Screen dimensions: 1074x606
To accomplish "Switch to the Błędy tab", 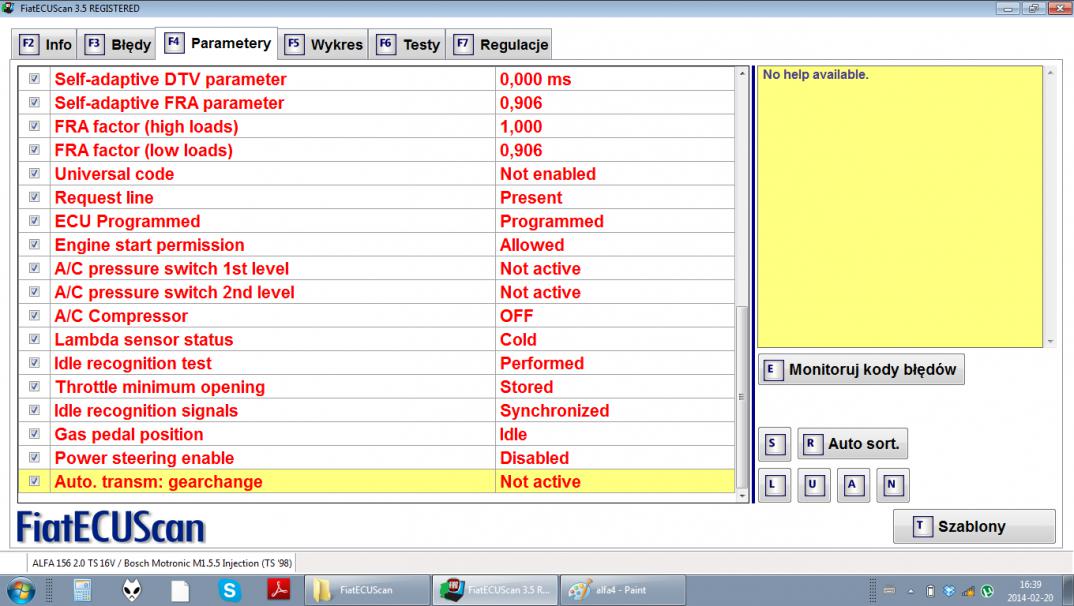I will pos(117,45).
